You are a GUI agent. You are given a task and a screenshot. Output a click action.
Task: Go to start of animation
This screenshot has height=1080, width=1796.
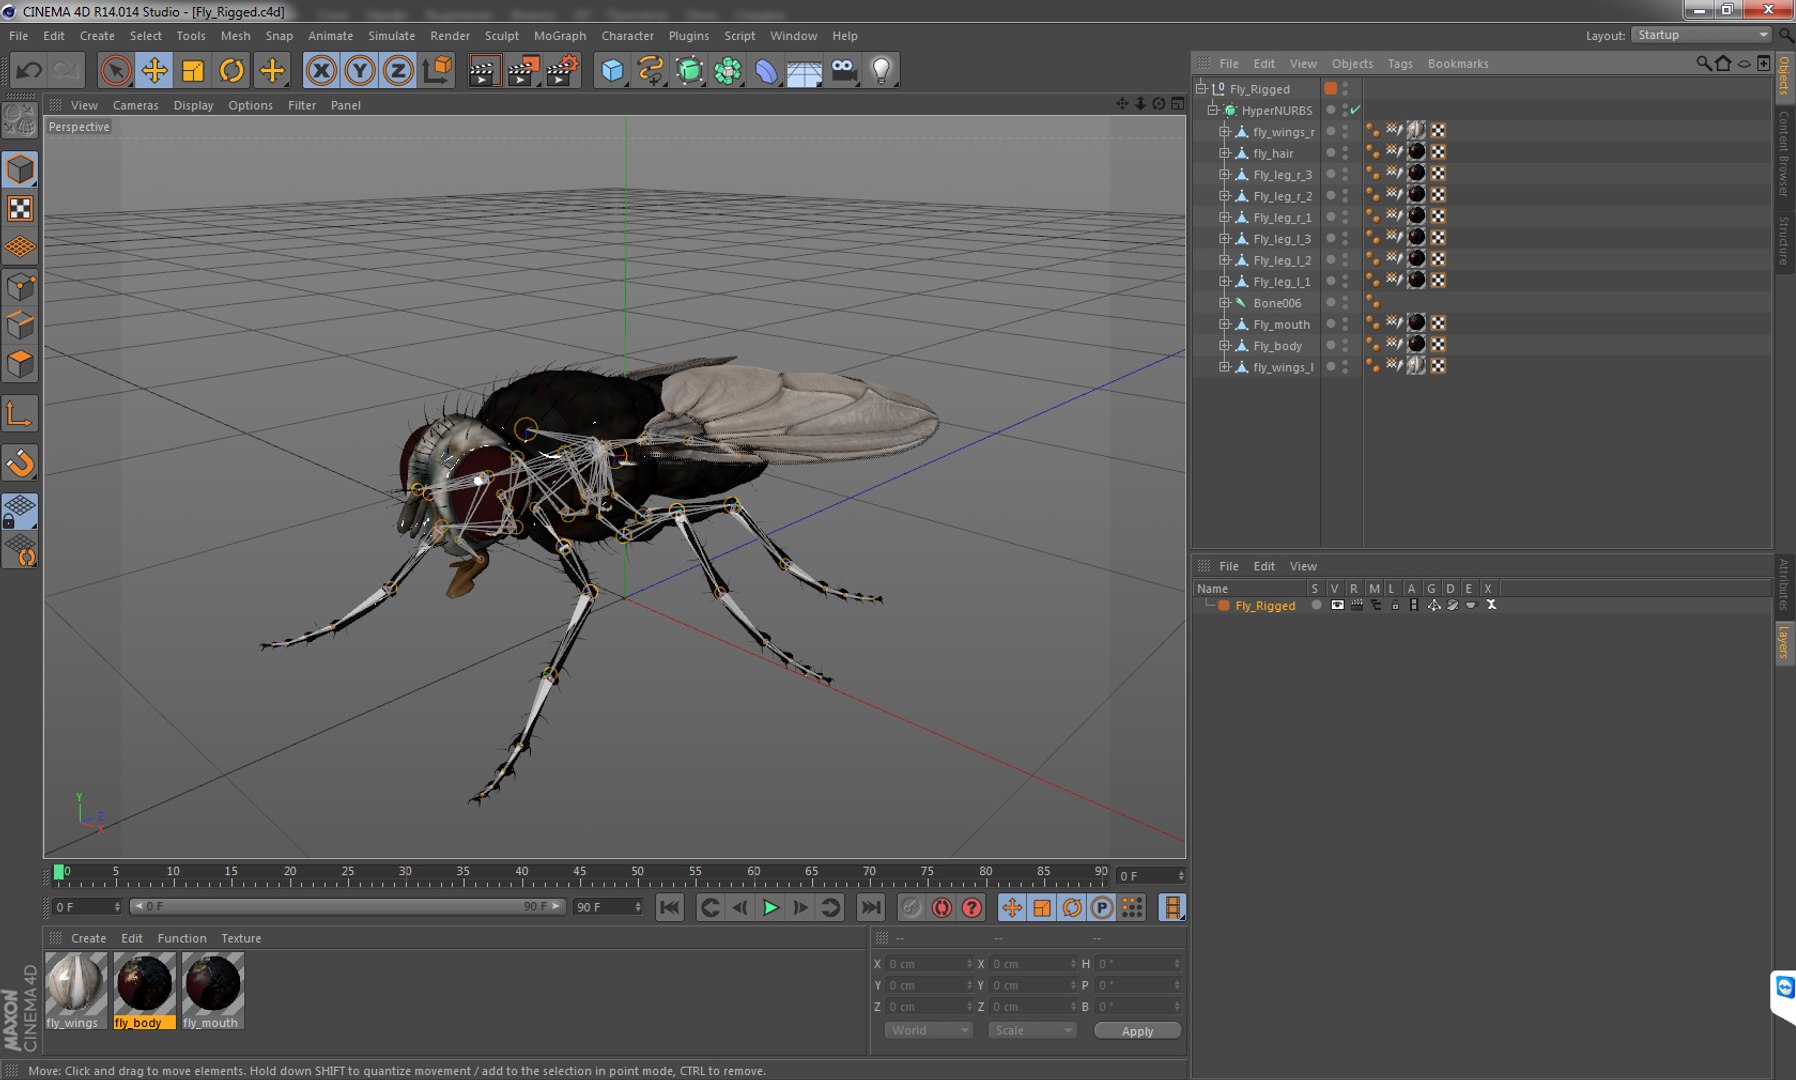pos(670,907)
